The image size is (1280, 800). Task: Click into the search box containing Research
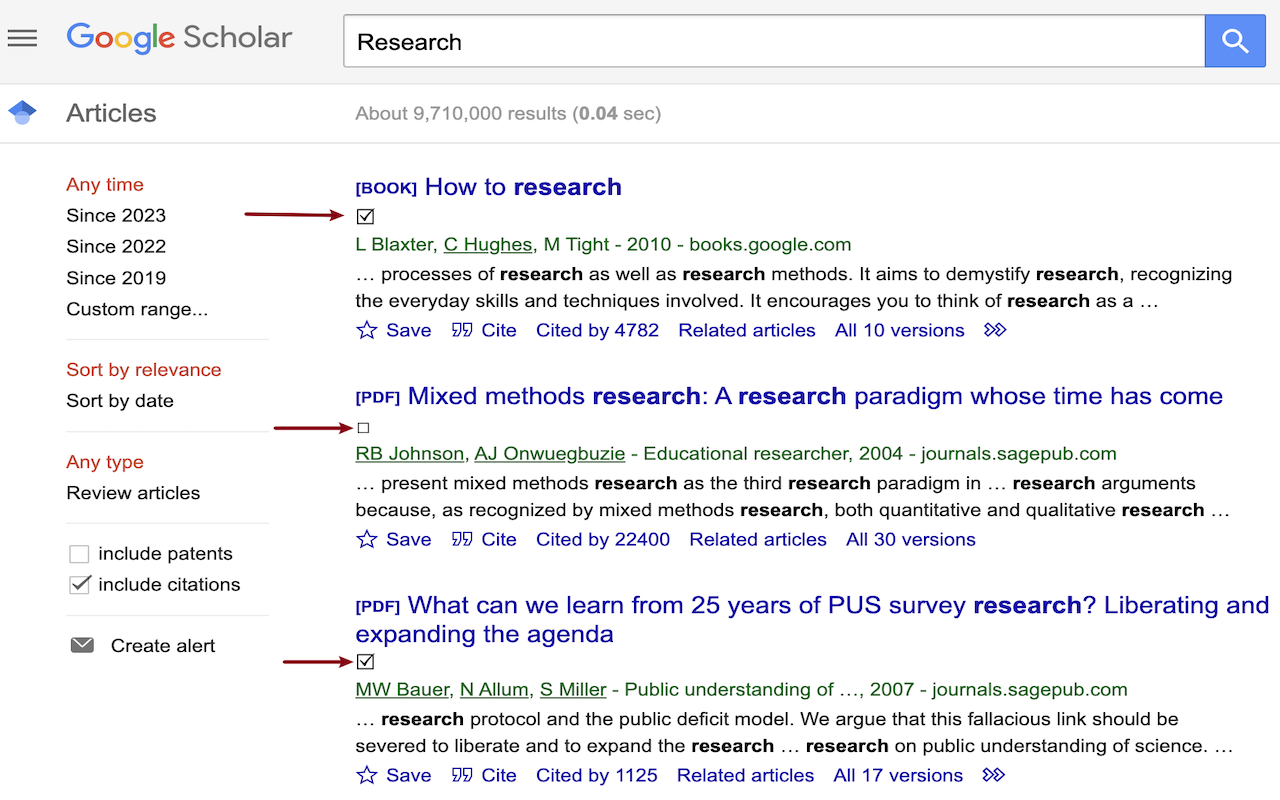tap(774, 41)
